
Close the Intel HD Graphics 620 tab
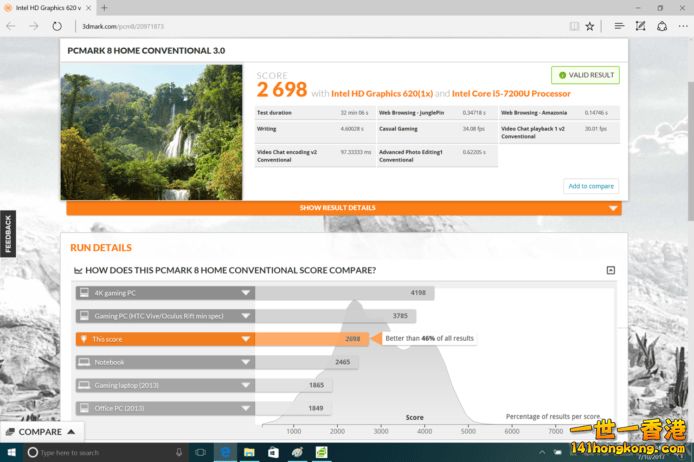pyautogui.click(x=89, y=8)
